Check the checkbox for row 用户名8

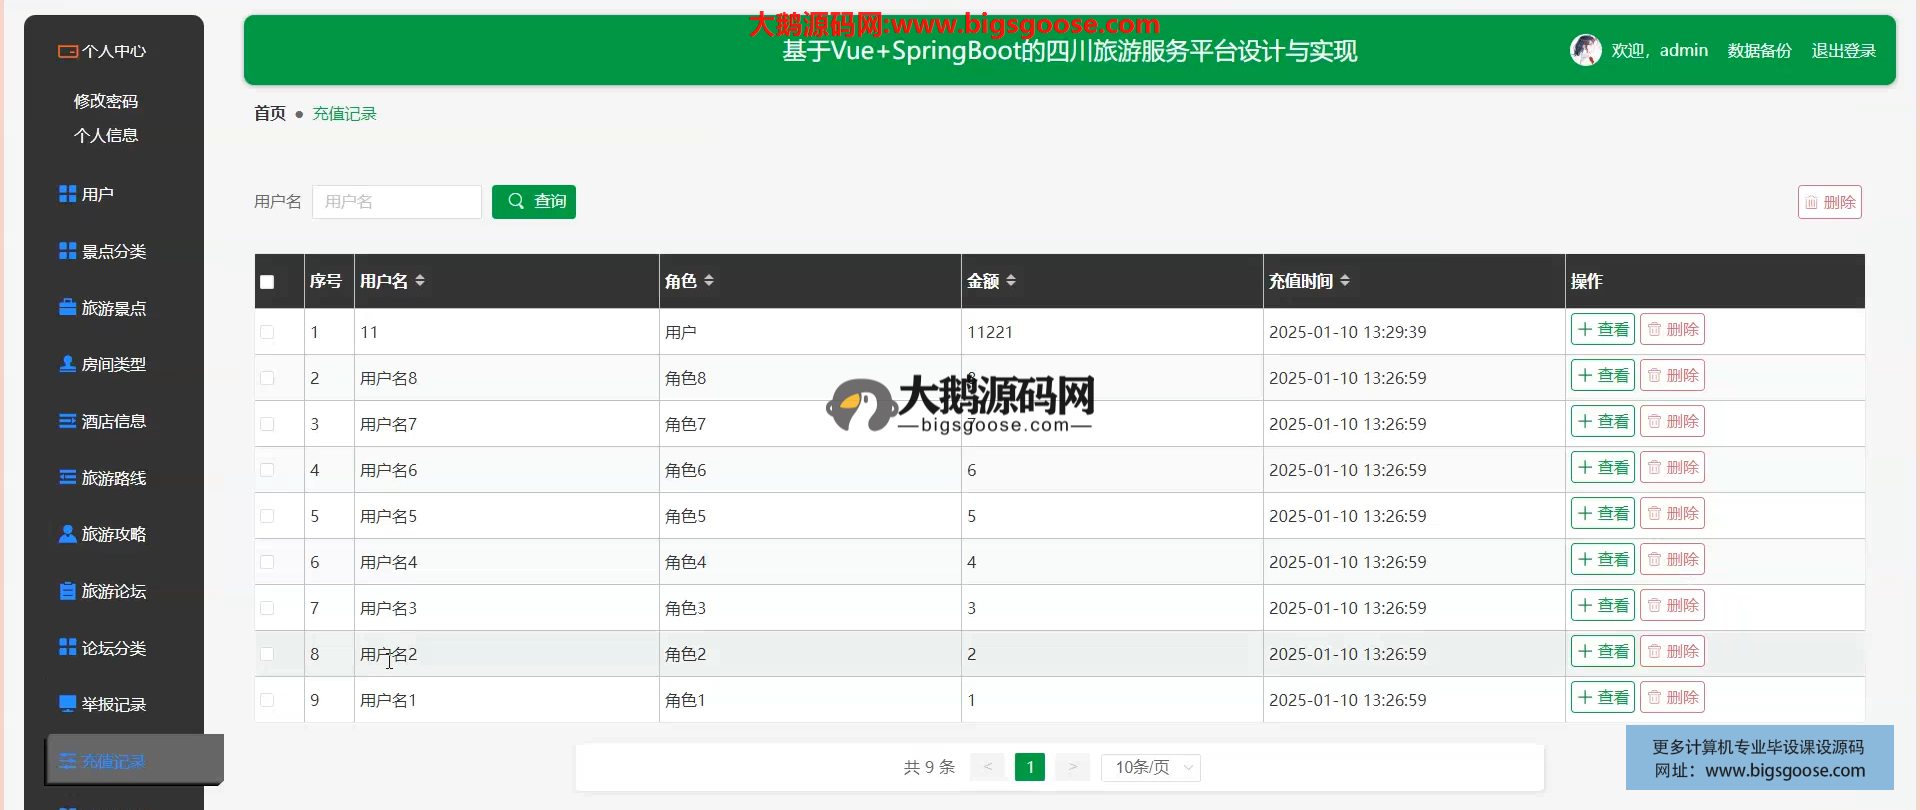tap(267, 378)
